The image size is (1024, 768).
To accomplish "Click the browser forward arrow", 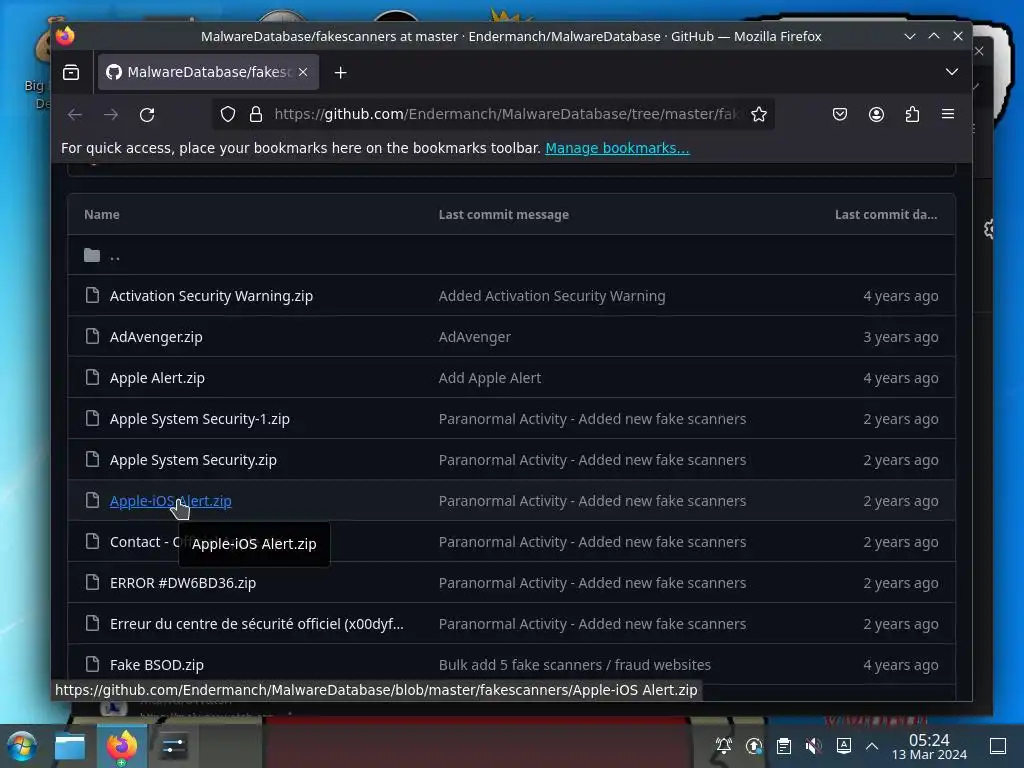I will pos(111,114).
